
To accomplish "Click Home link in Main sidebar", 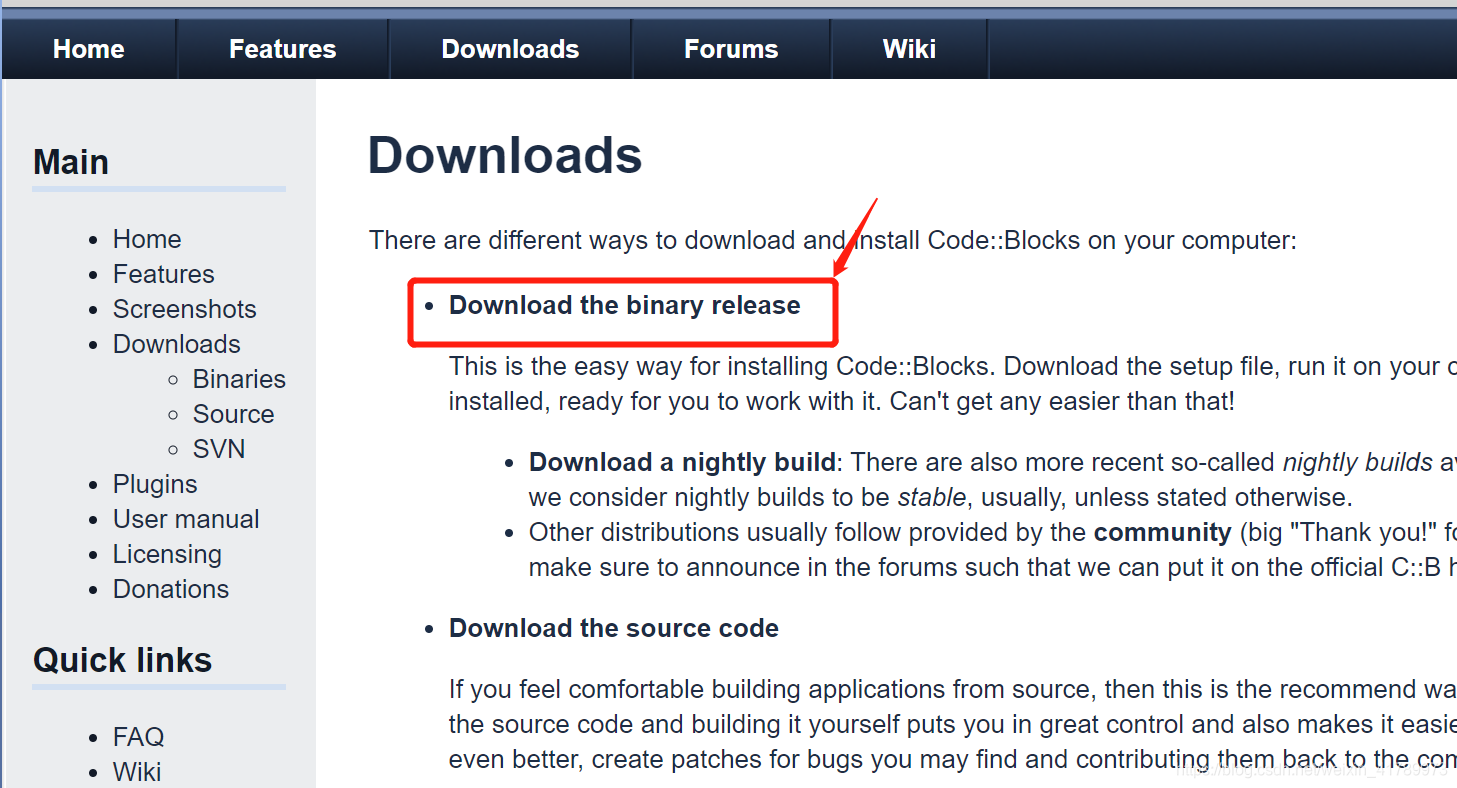I will coord(147,239).
